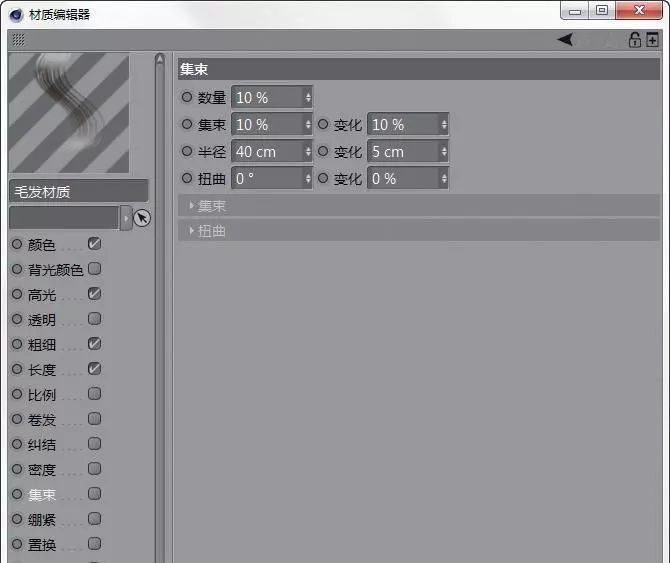The width and height of the screenshot is (670, 563).
Task: Click the back arrow navigation icon
Action: (x=566, y=40)
